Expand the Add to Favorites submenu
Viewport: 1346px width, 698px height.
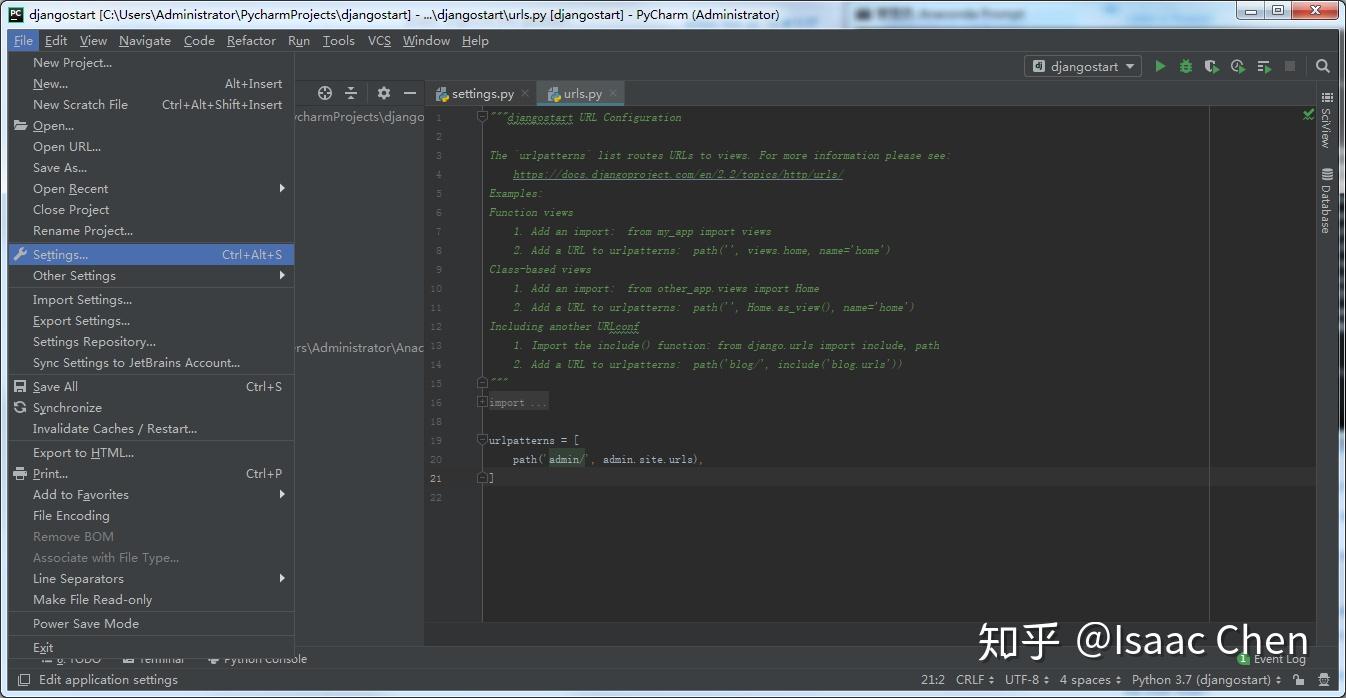point(151,495)
